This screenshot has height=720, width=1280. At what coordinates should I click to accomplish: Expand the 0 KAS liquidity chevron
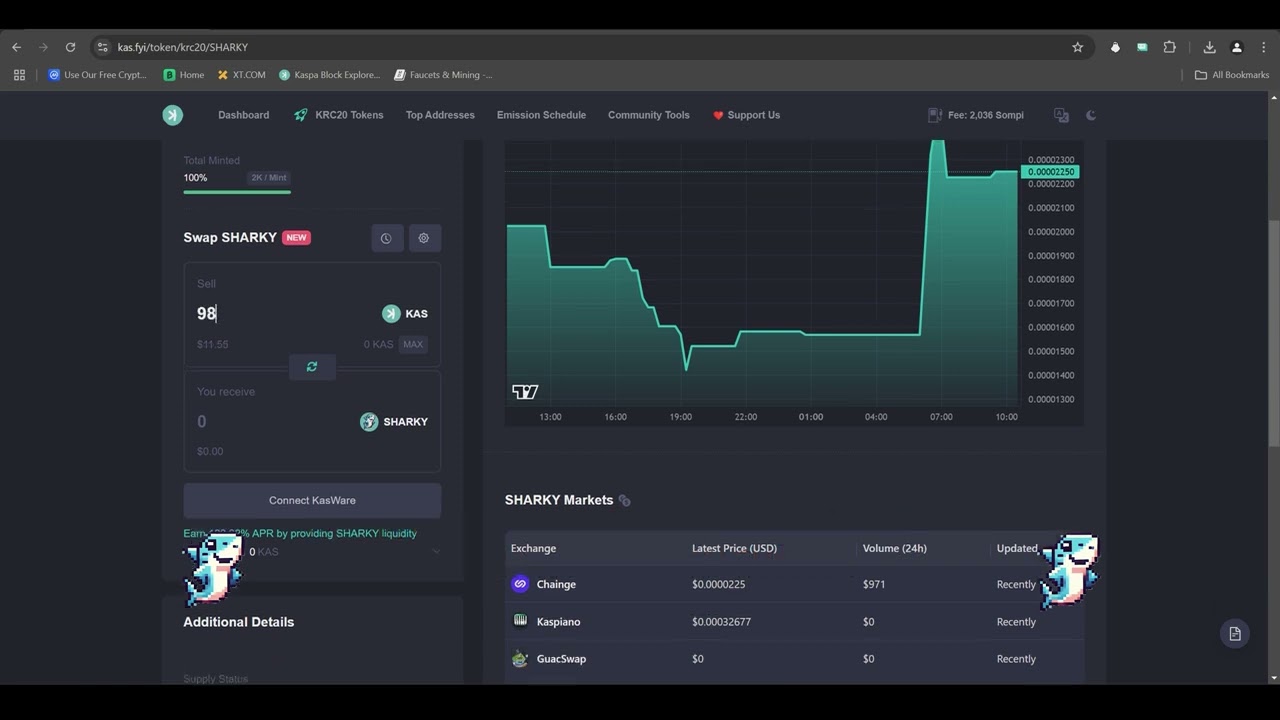point(435,552)
